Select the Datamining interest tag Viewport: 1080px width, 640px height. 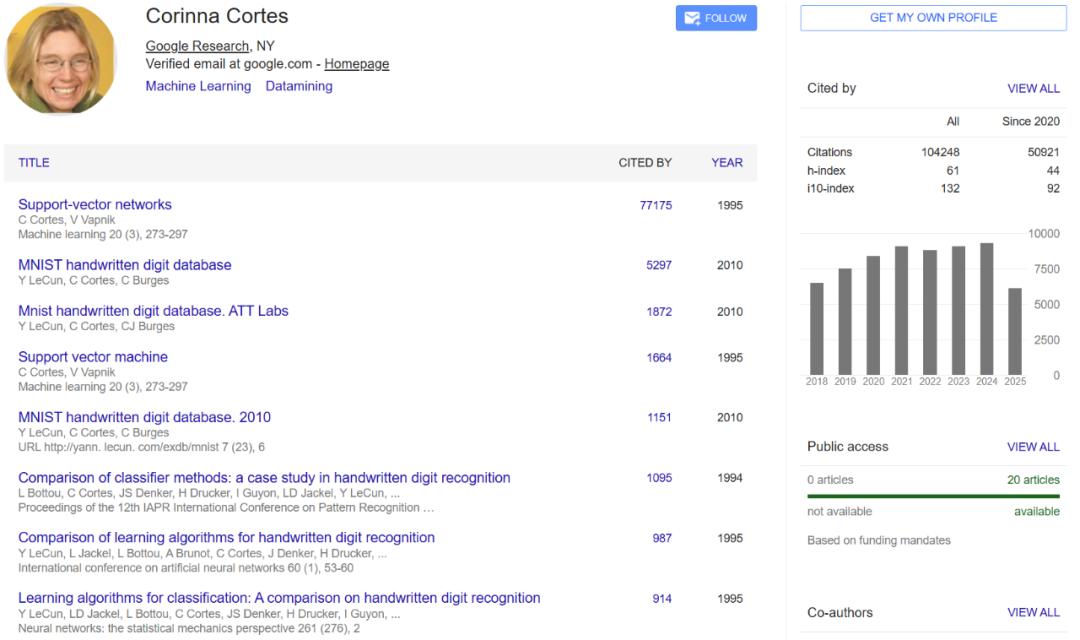point(299,86)
